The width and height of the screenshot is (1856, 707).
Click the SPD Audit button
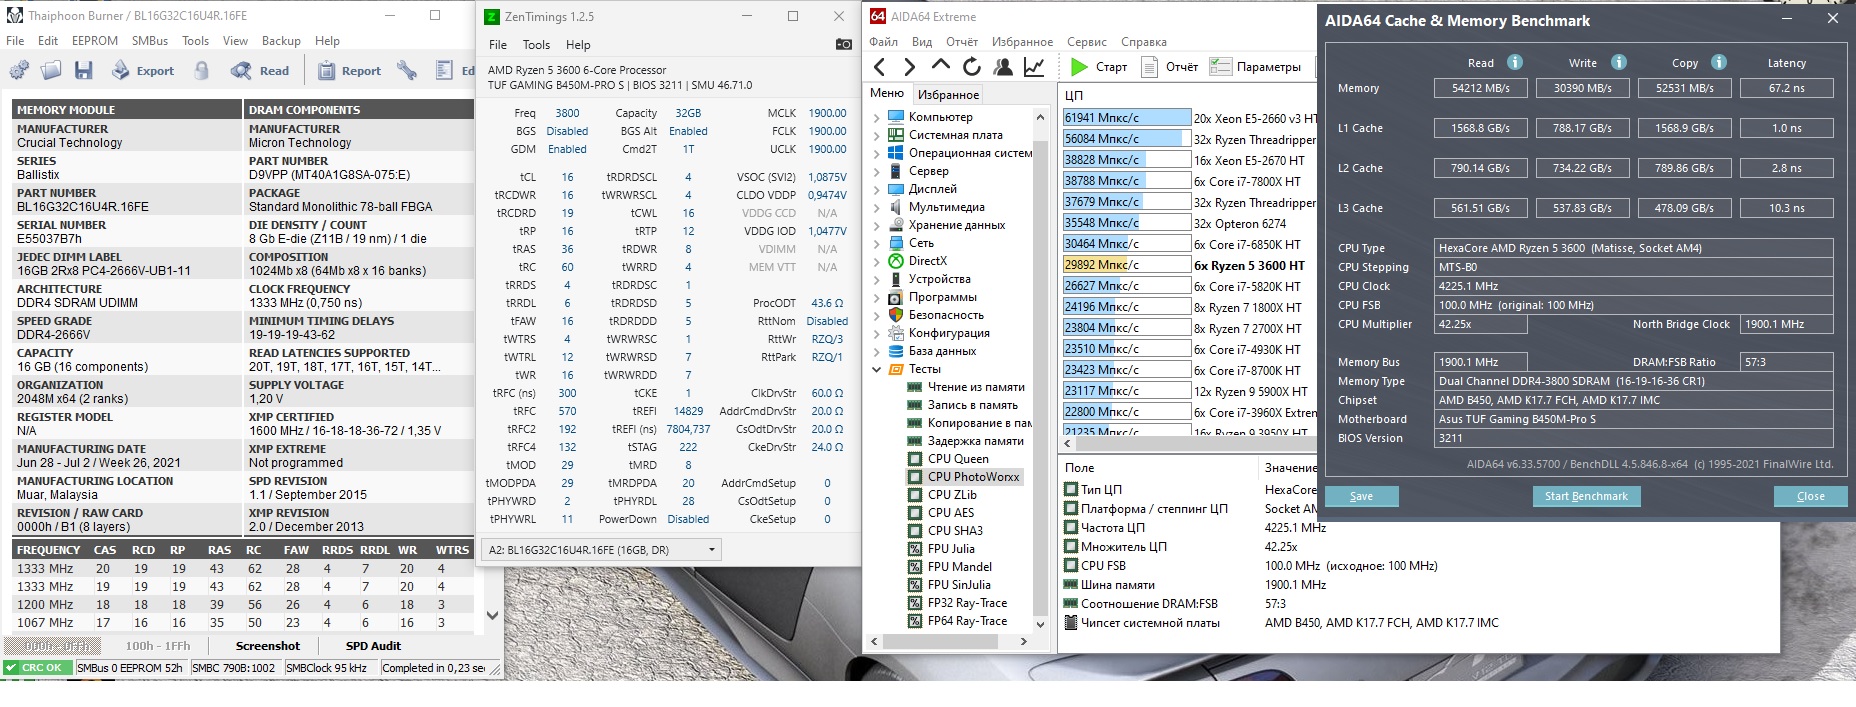373,646
